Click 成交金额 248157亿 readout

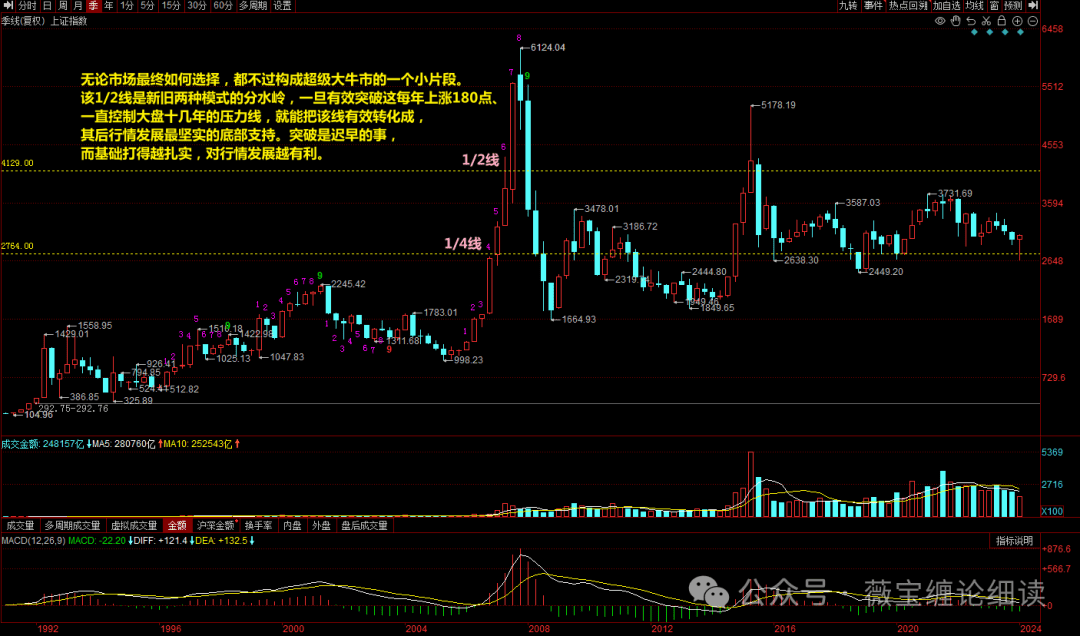point(42,444)
